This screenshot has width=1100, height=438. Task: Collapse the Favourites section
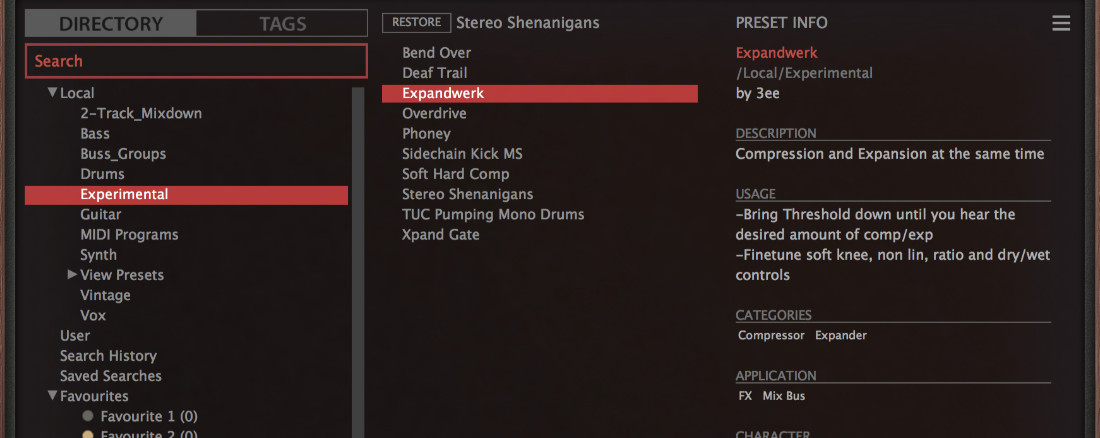pos(52,396)
